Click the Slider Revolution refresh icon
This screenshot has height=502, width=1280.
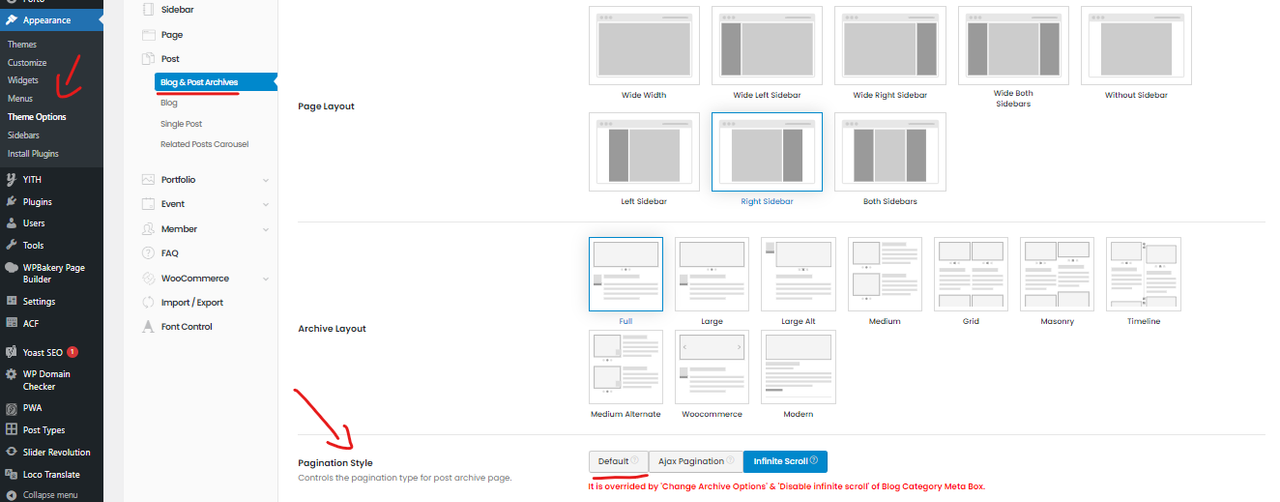coord(12,452)
